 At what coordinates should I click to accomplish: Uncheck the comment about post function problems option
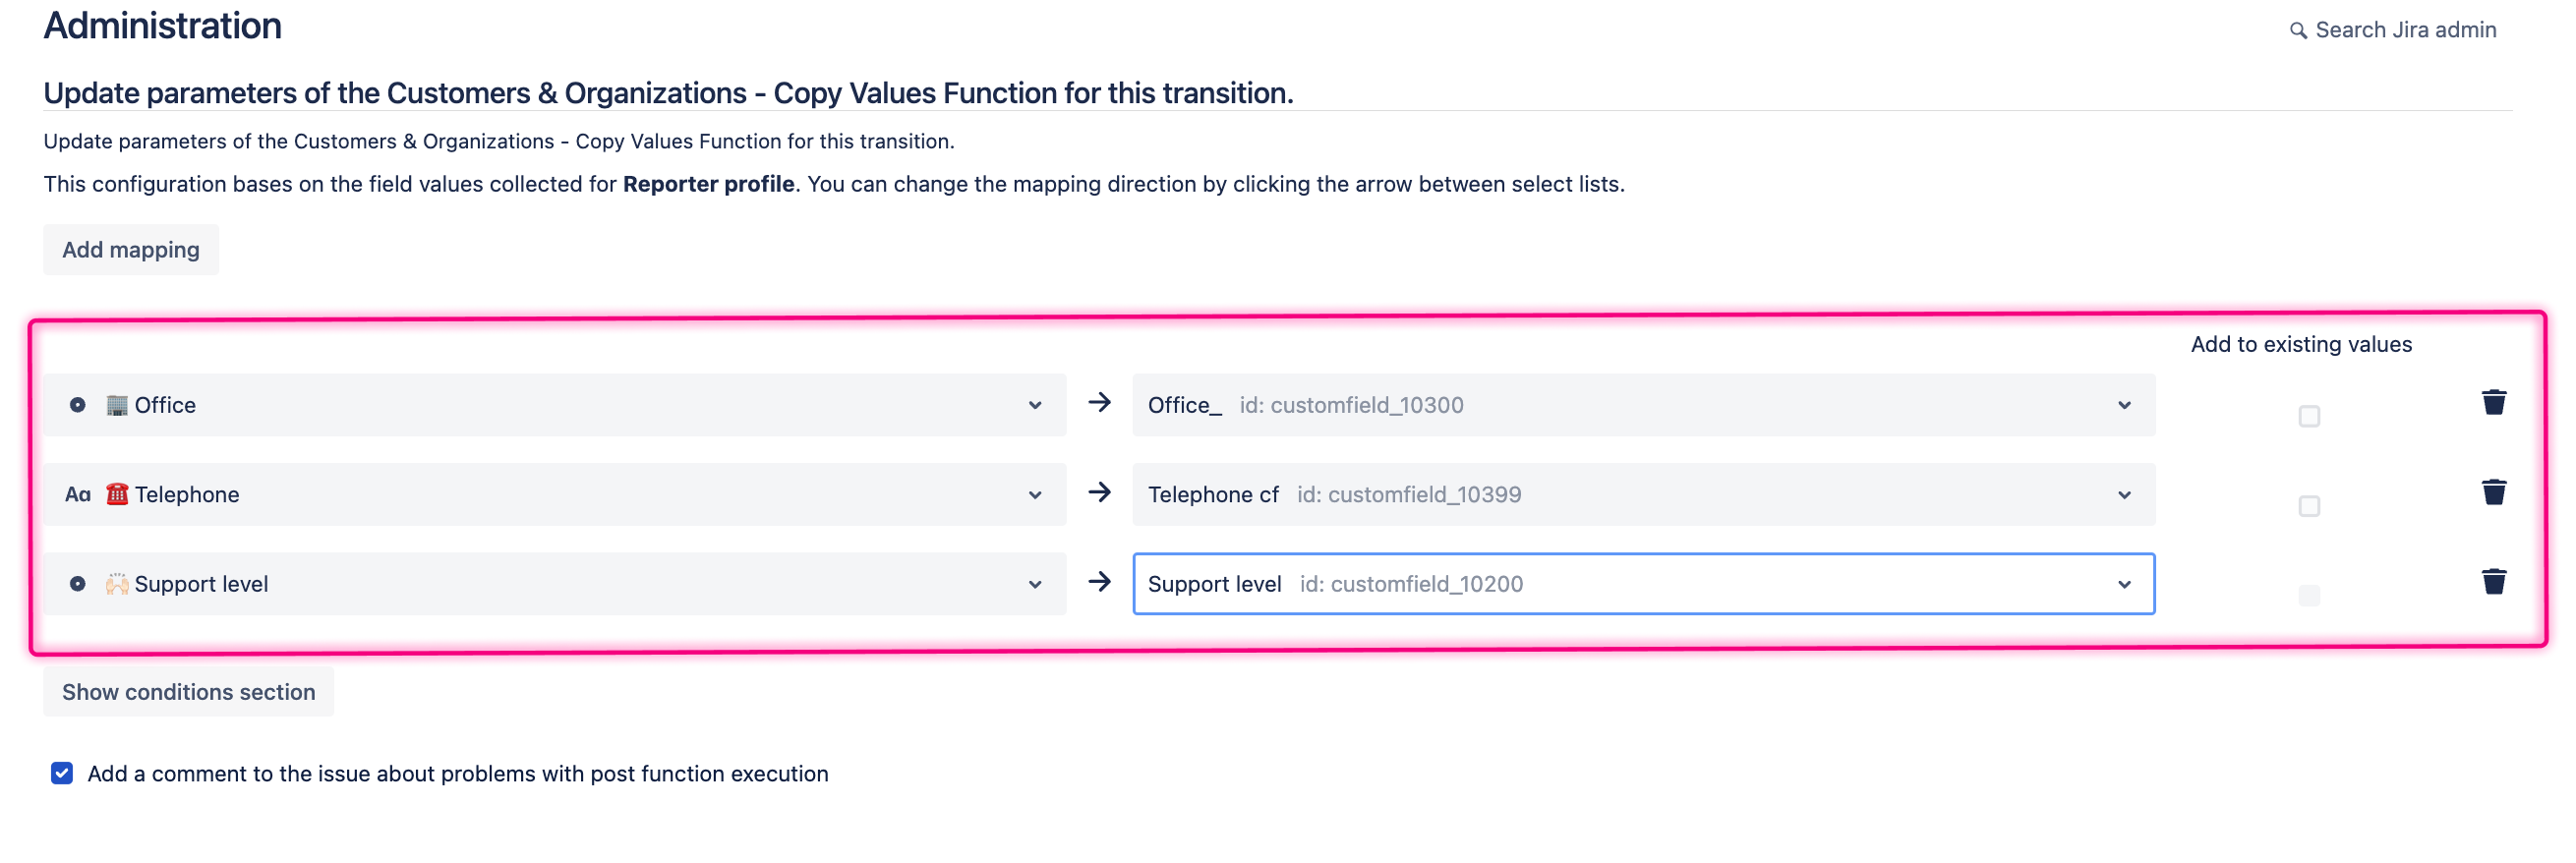pos(61,772)
